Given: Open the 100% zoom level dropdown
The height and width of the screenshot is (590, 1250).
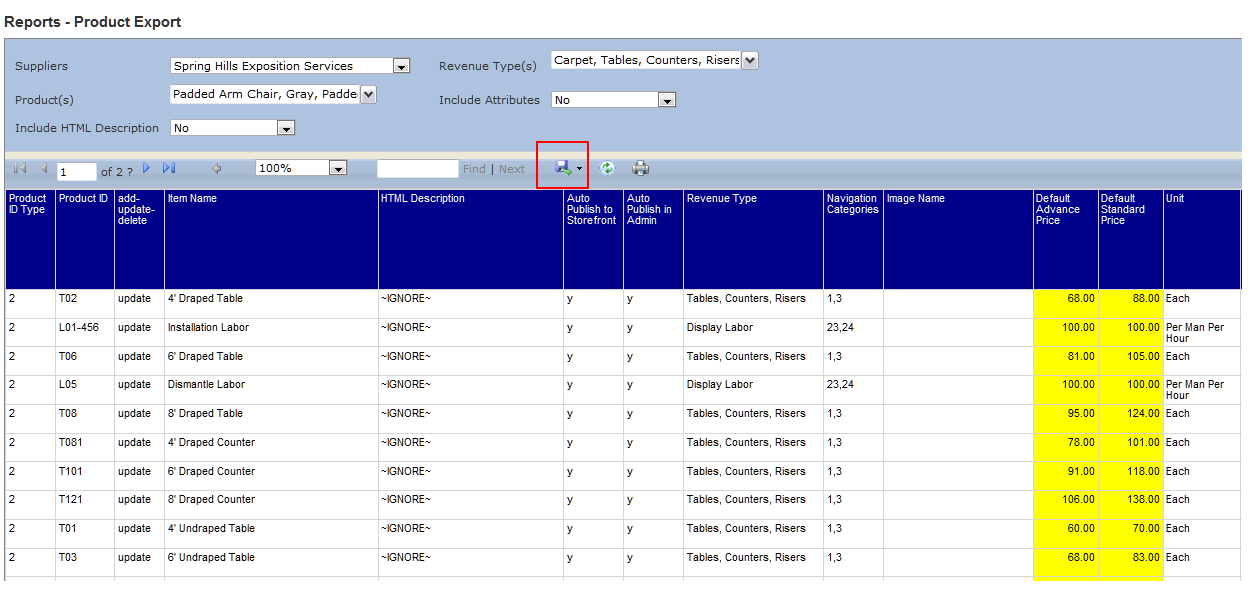Looking at the screenshot, I should [337, 167].
